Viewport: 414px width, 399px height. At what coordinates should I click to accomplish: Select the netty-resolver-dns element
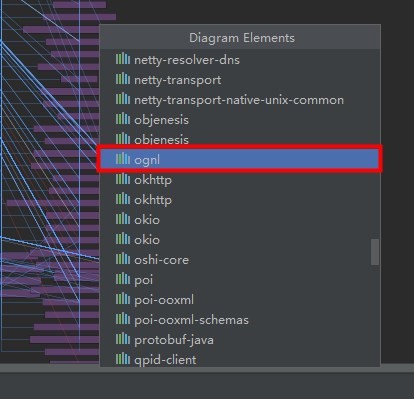[x=240, y=60]
